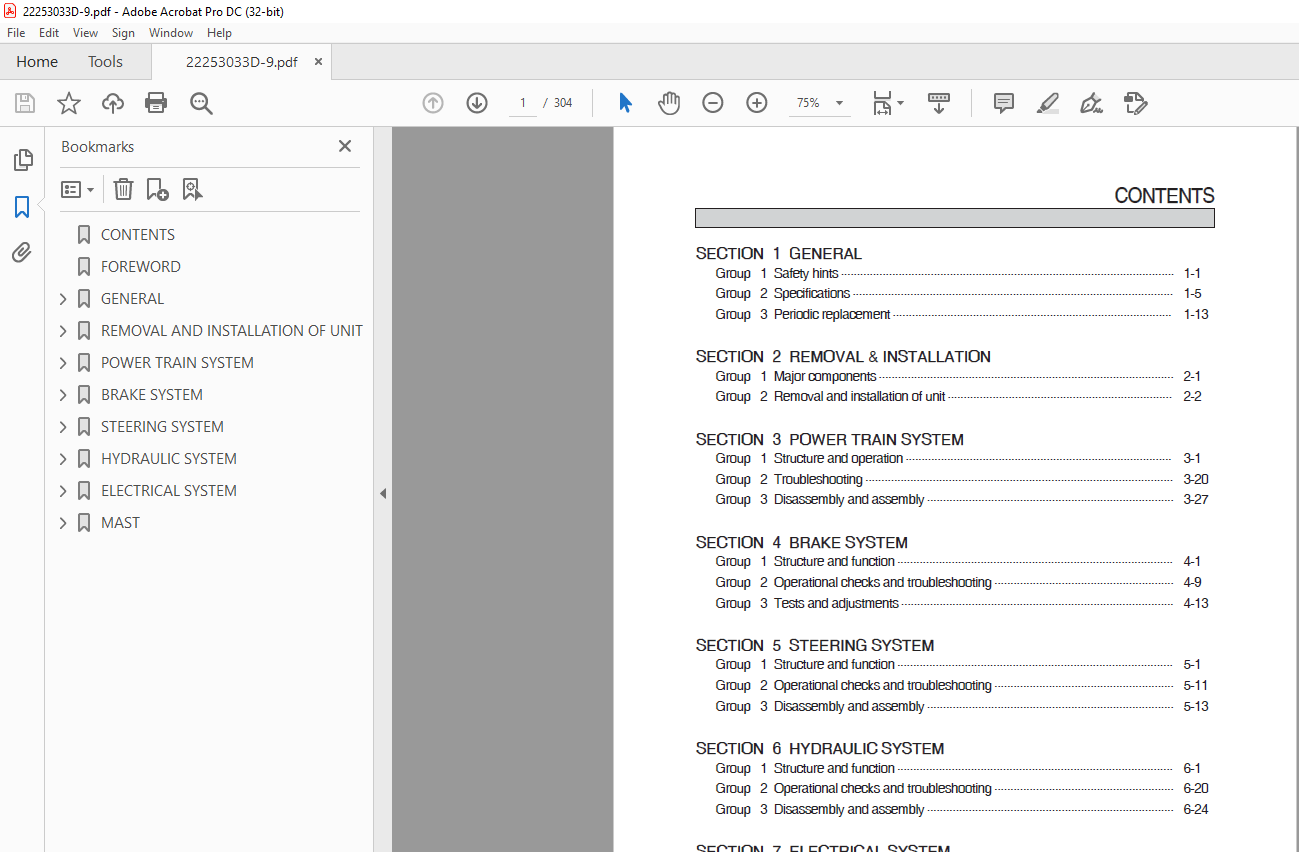Open the Help menu

point(219,33)
